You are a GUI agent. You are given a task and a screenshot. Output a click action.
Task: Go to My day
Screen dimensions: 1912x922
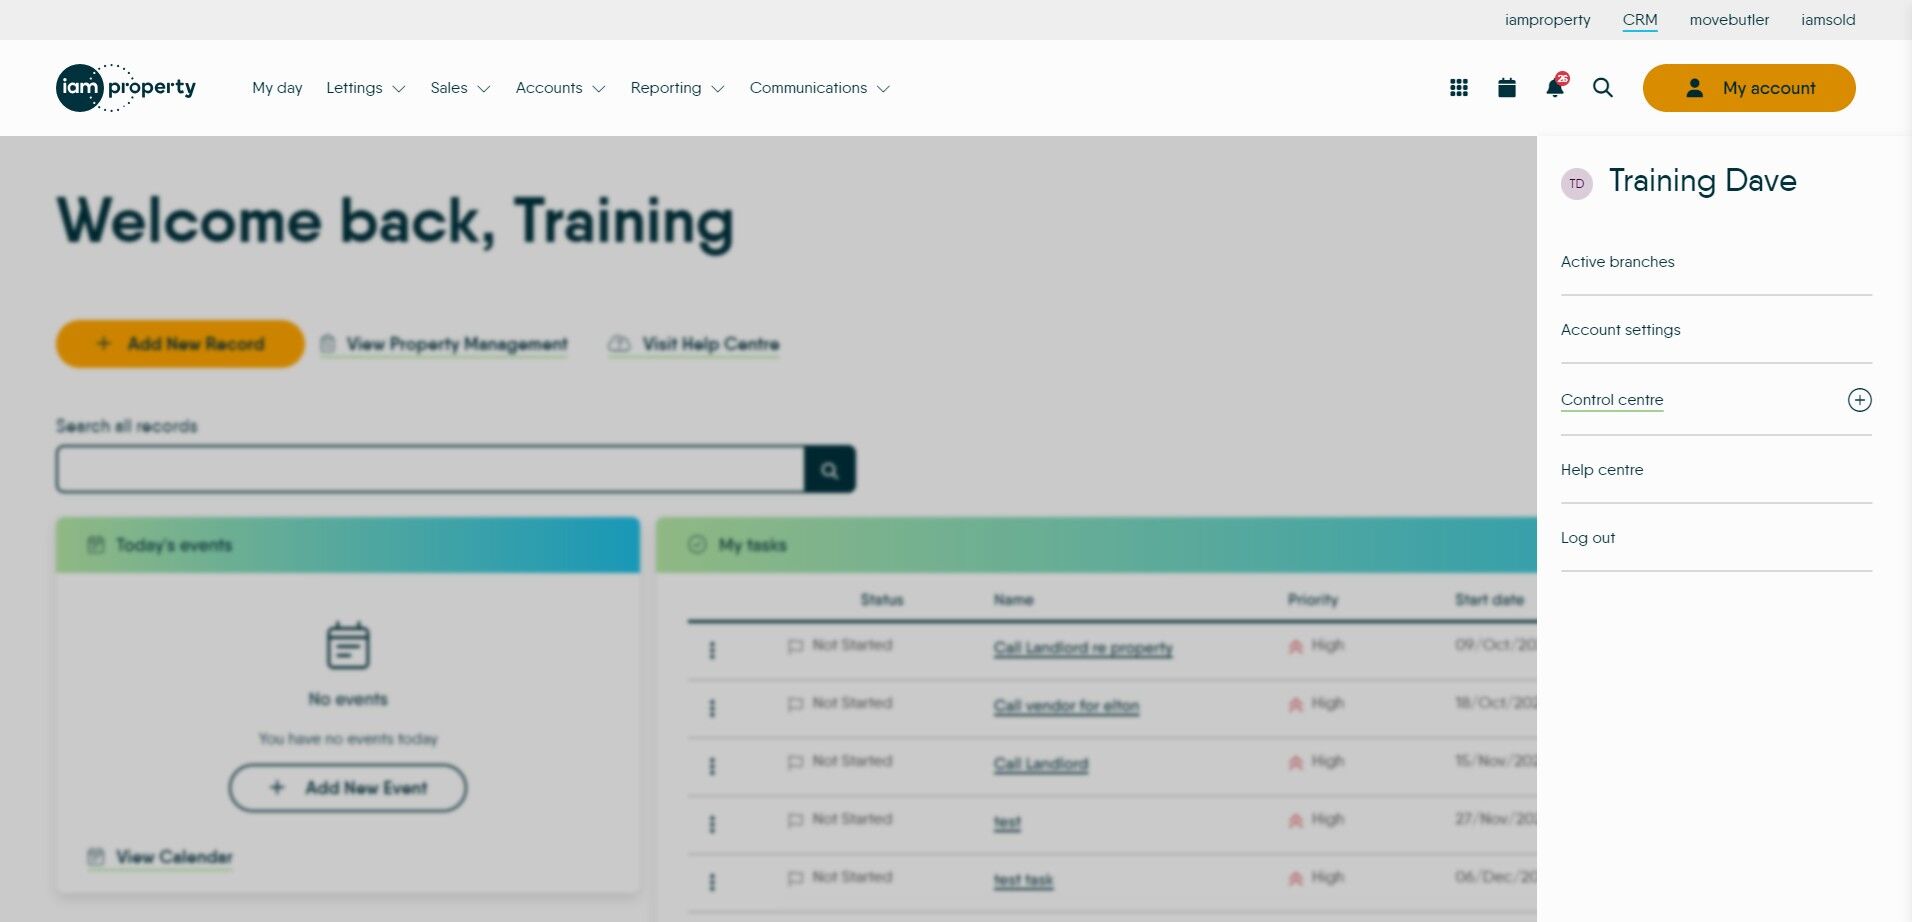coord(277,88)
